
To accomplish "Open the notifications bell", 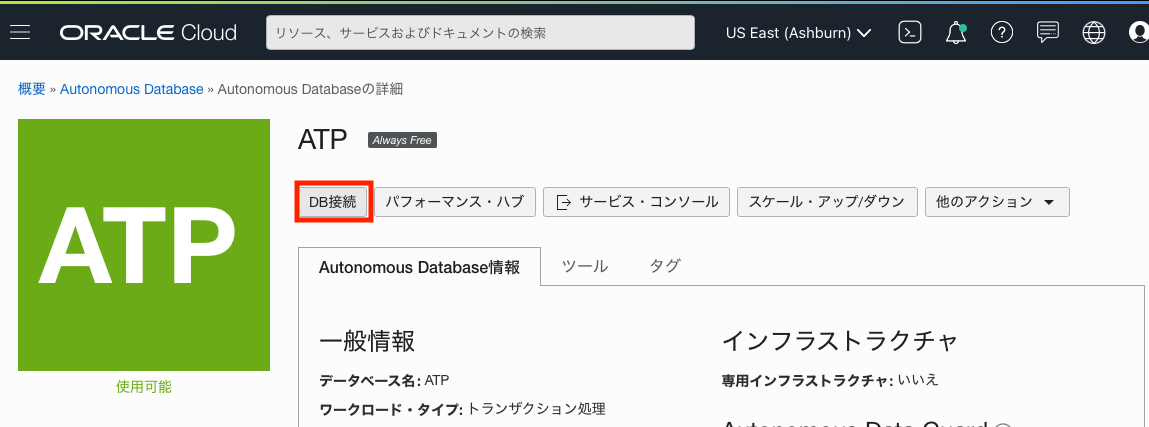I will coord(956,32).
